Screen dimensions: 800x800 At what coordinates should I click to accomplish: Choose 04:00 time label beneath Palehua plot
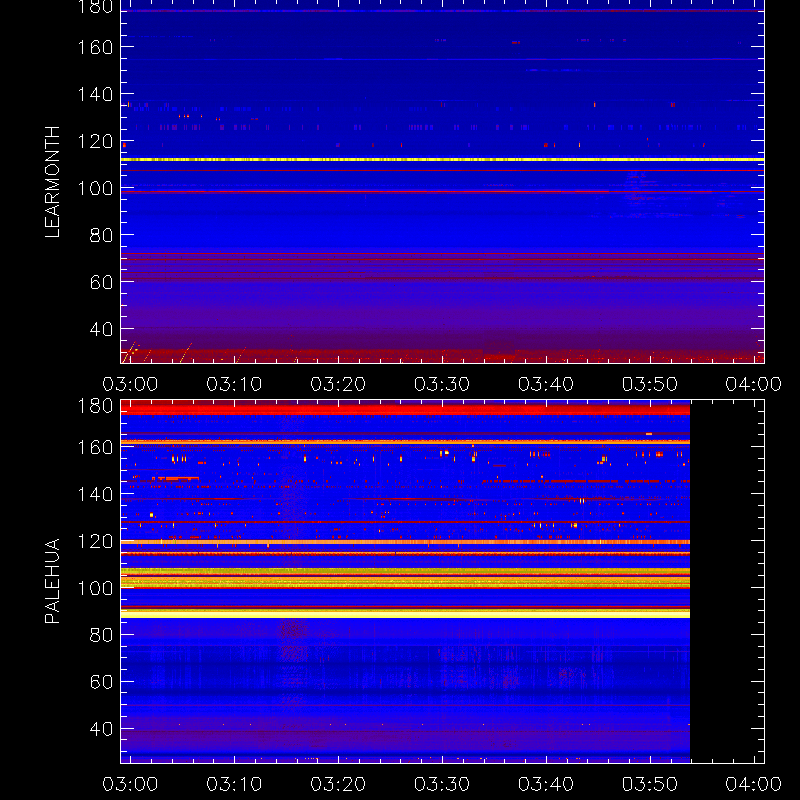pyautogui.click(x=754, y=784)
